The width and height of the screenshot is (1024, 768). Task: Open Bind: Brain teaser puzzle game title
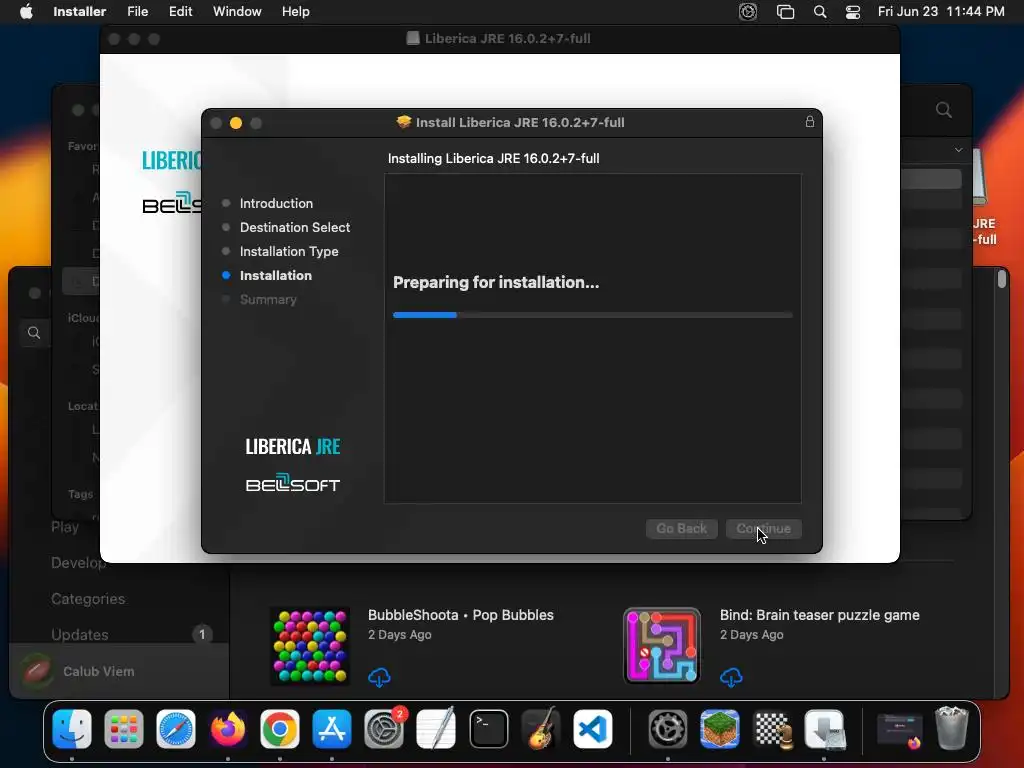click(820, 615)
